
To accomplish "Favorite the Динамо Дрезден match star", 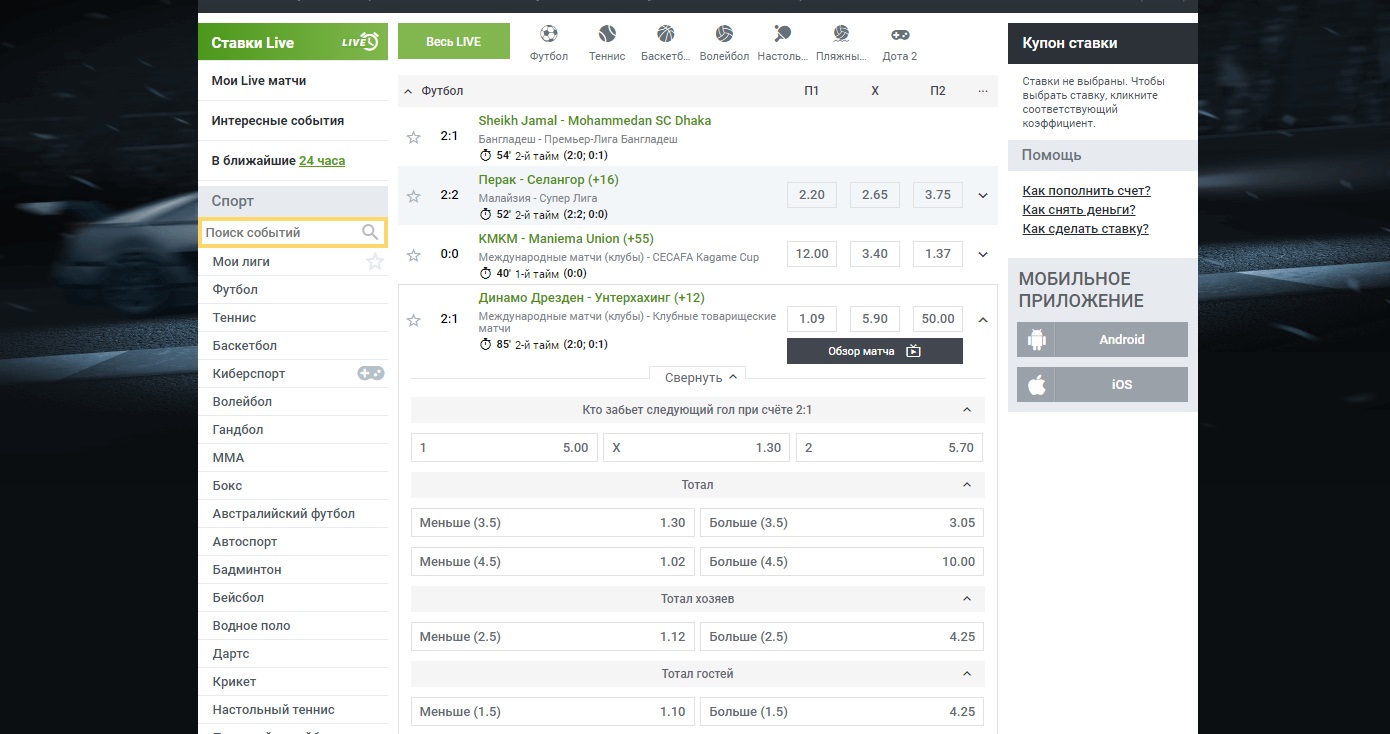I will coord(413,320).
